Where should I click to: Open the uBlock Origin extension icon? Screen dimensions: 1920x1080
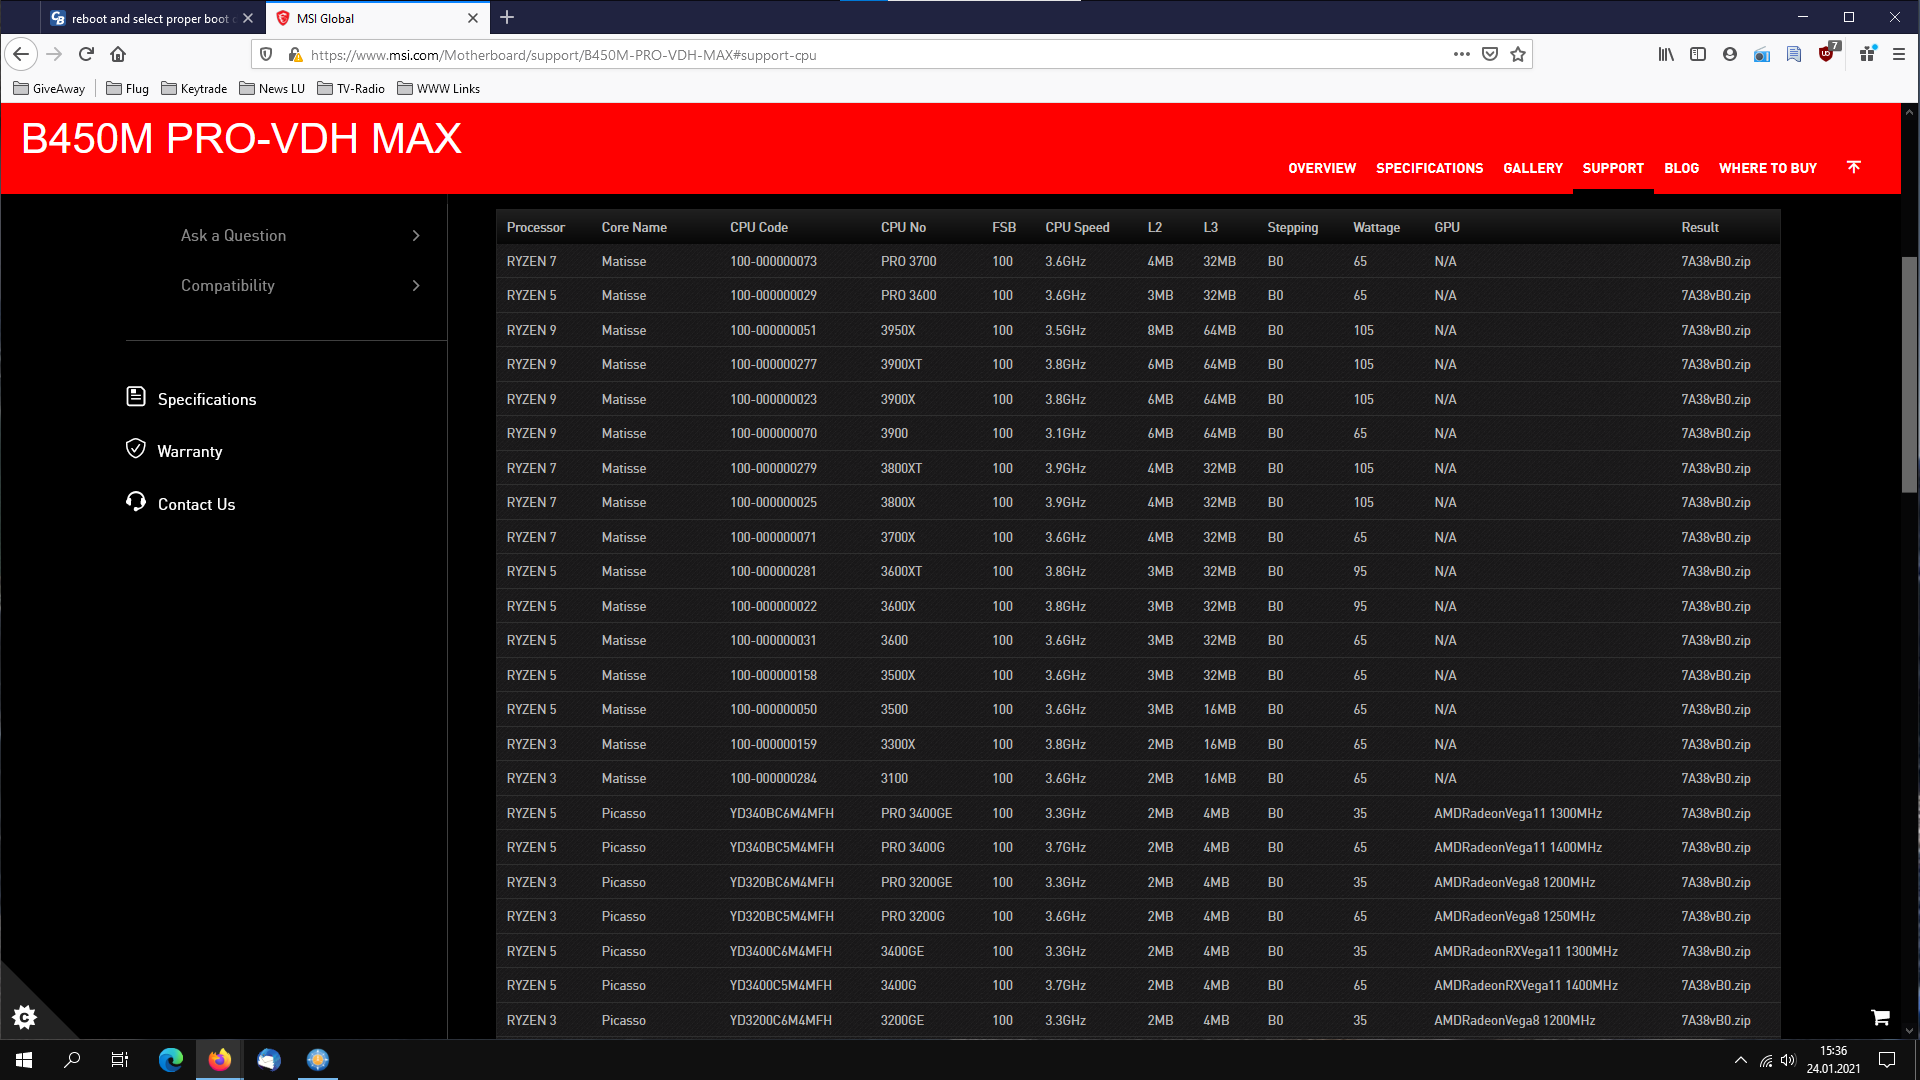point(1826,55)
